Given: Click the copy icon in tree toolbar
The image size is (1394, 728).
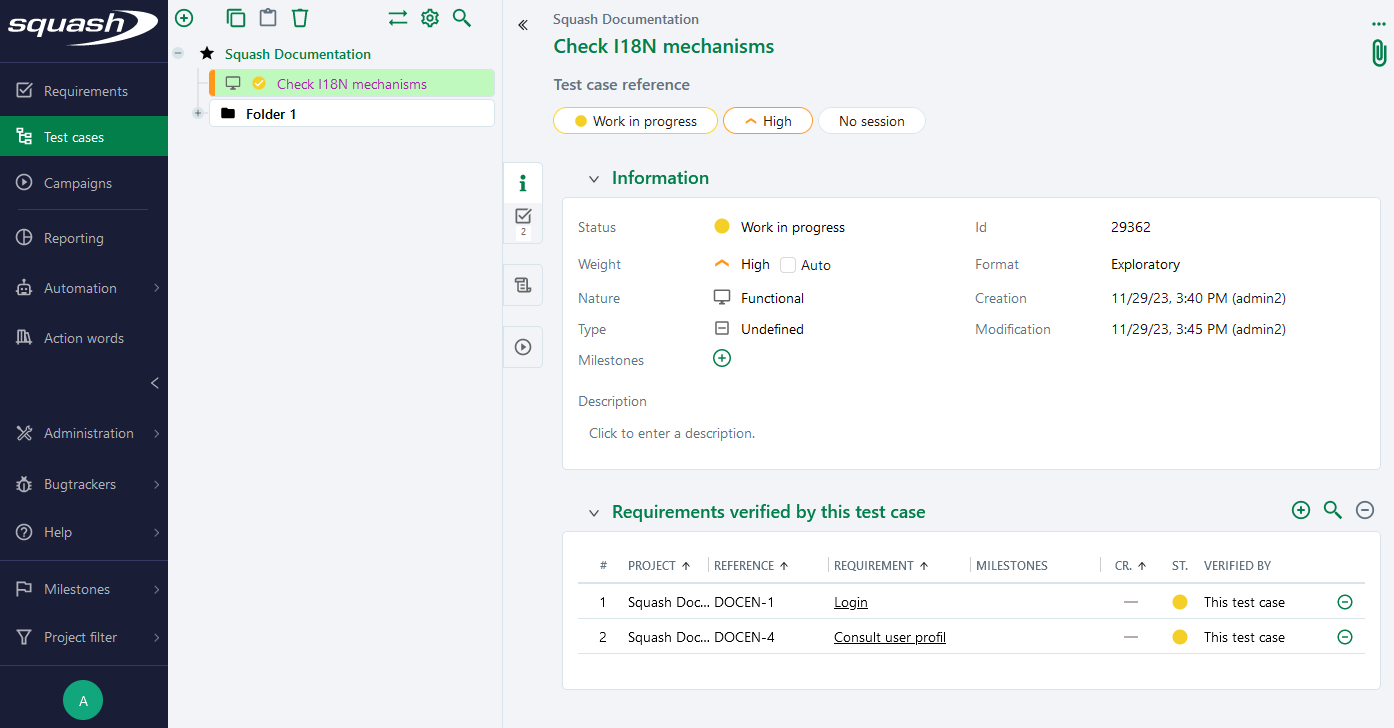Looking at the screenshot, I should (x=236, y=18).
